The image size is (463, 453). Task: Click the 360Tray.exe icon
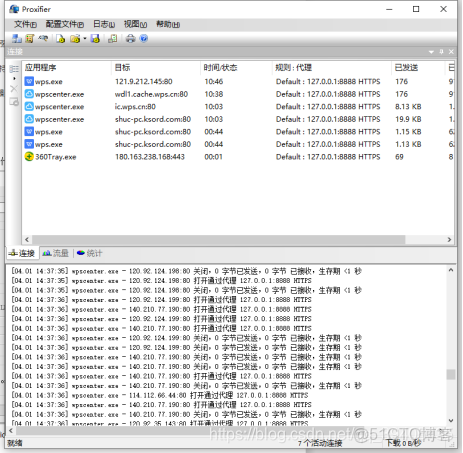point(29,157)
